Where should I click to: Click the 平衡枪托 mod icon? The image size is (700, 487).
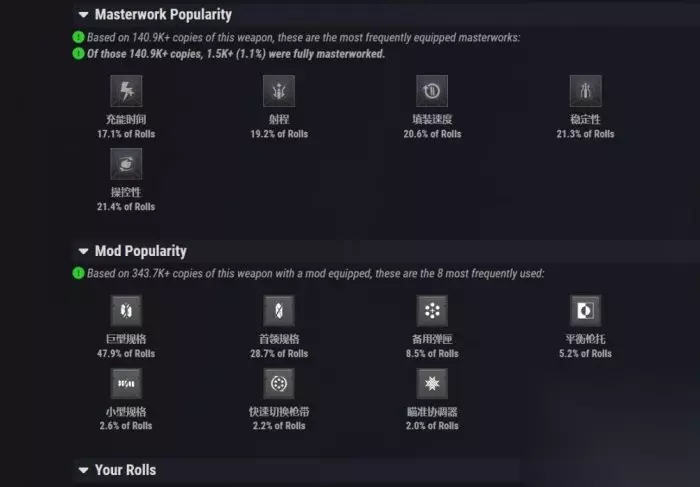pos(585,311)
